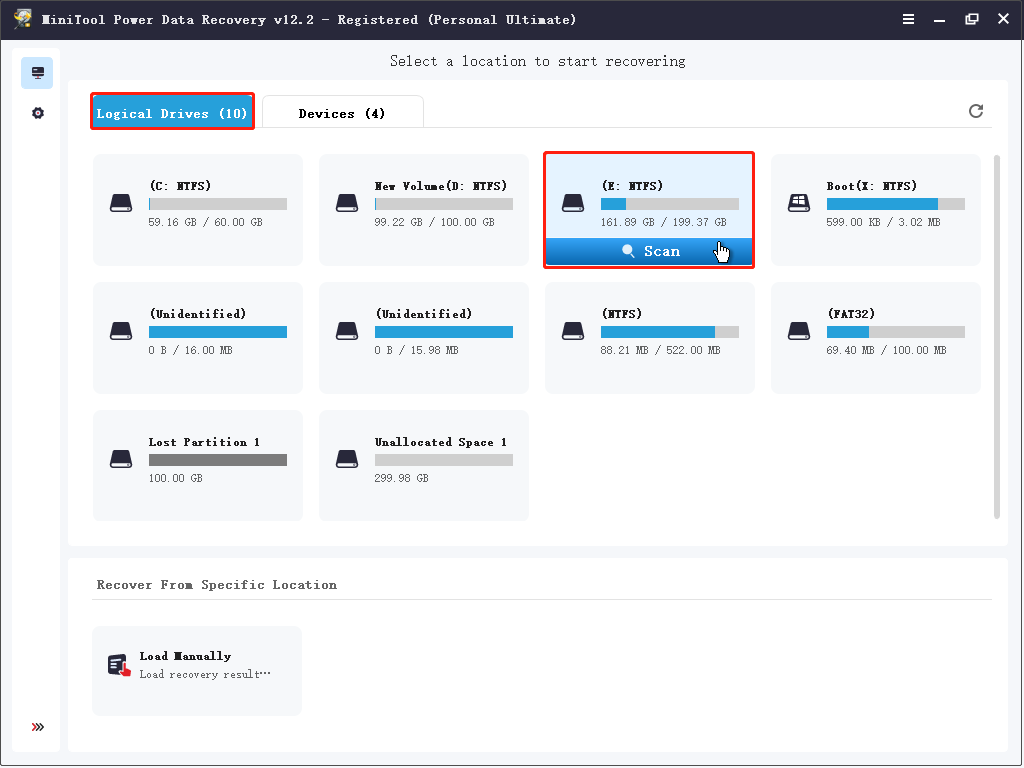1024x768 pixels.
Task: Click the Lost Partition 1 drive icon
Action: (121, 459)
